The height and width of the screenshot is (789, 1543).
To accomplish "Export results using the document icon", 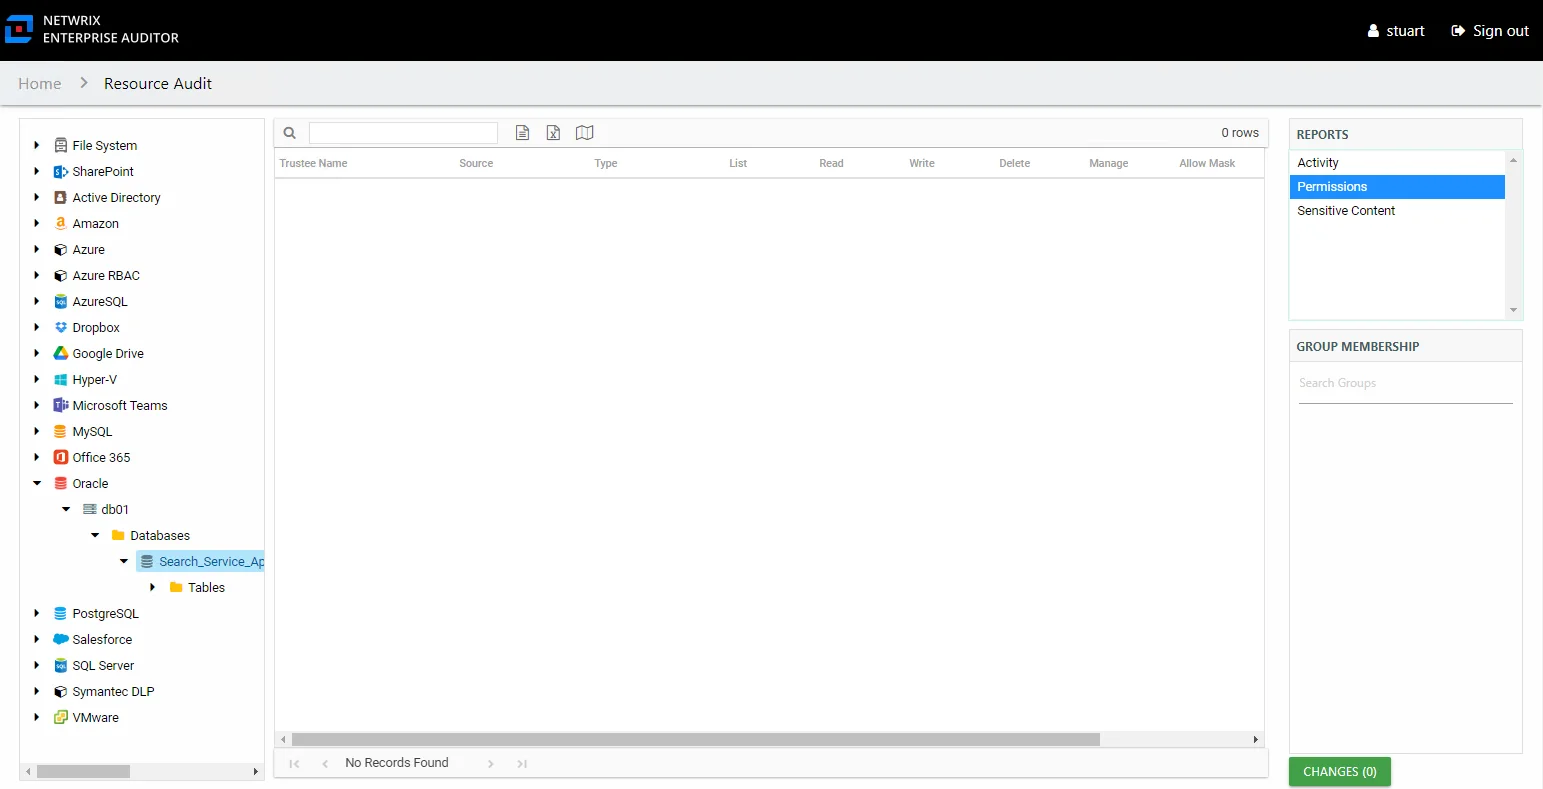I will [522, 133].
